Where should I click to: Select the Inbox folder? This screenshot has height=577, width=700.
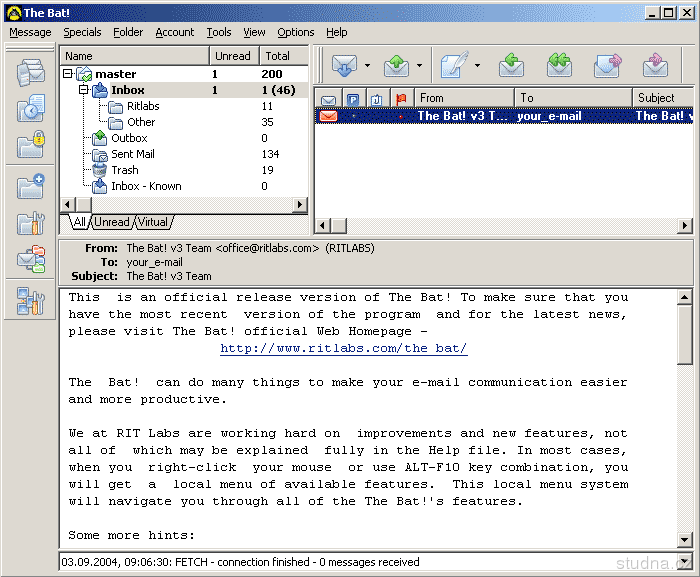tap(127, 90)
